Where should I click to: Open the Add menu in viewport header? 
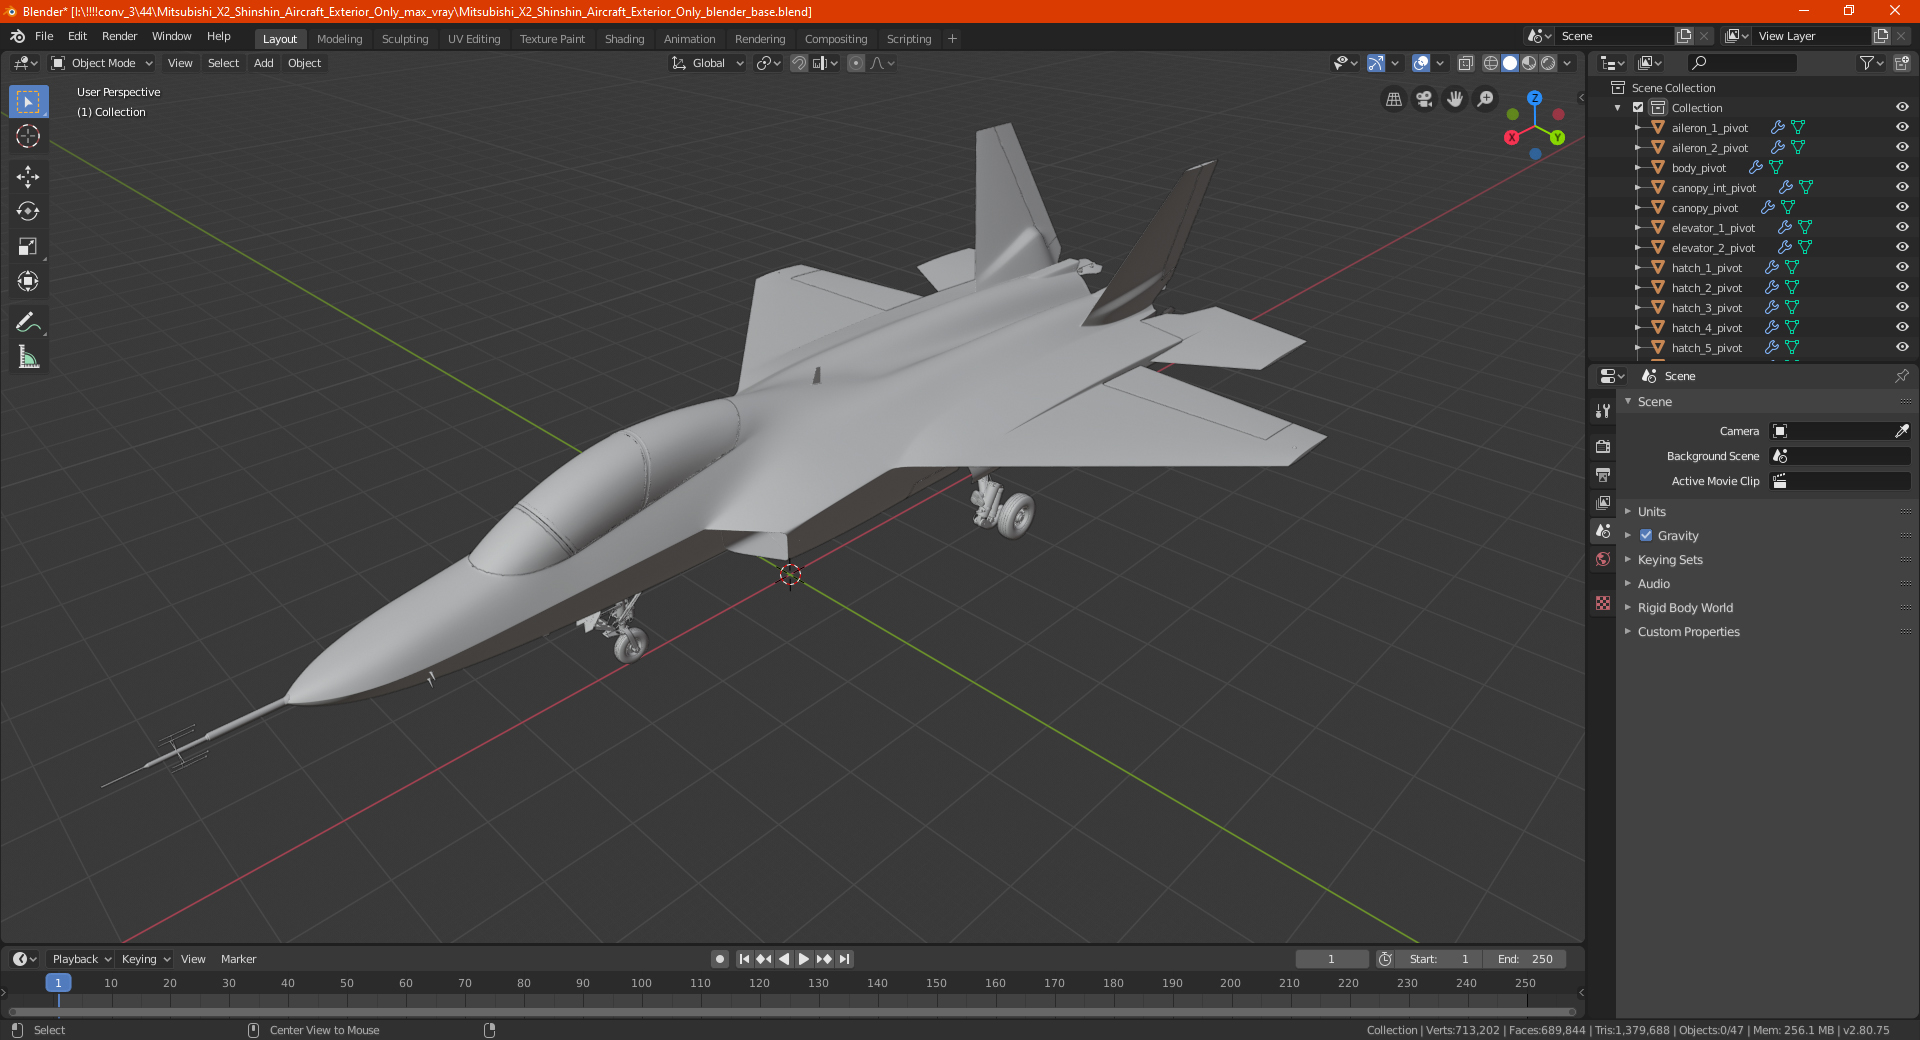click(x=263, y=63)
